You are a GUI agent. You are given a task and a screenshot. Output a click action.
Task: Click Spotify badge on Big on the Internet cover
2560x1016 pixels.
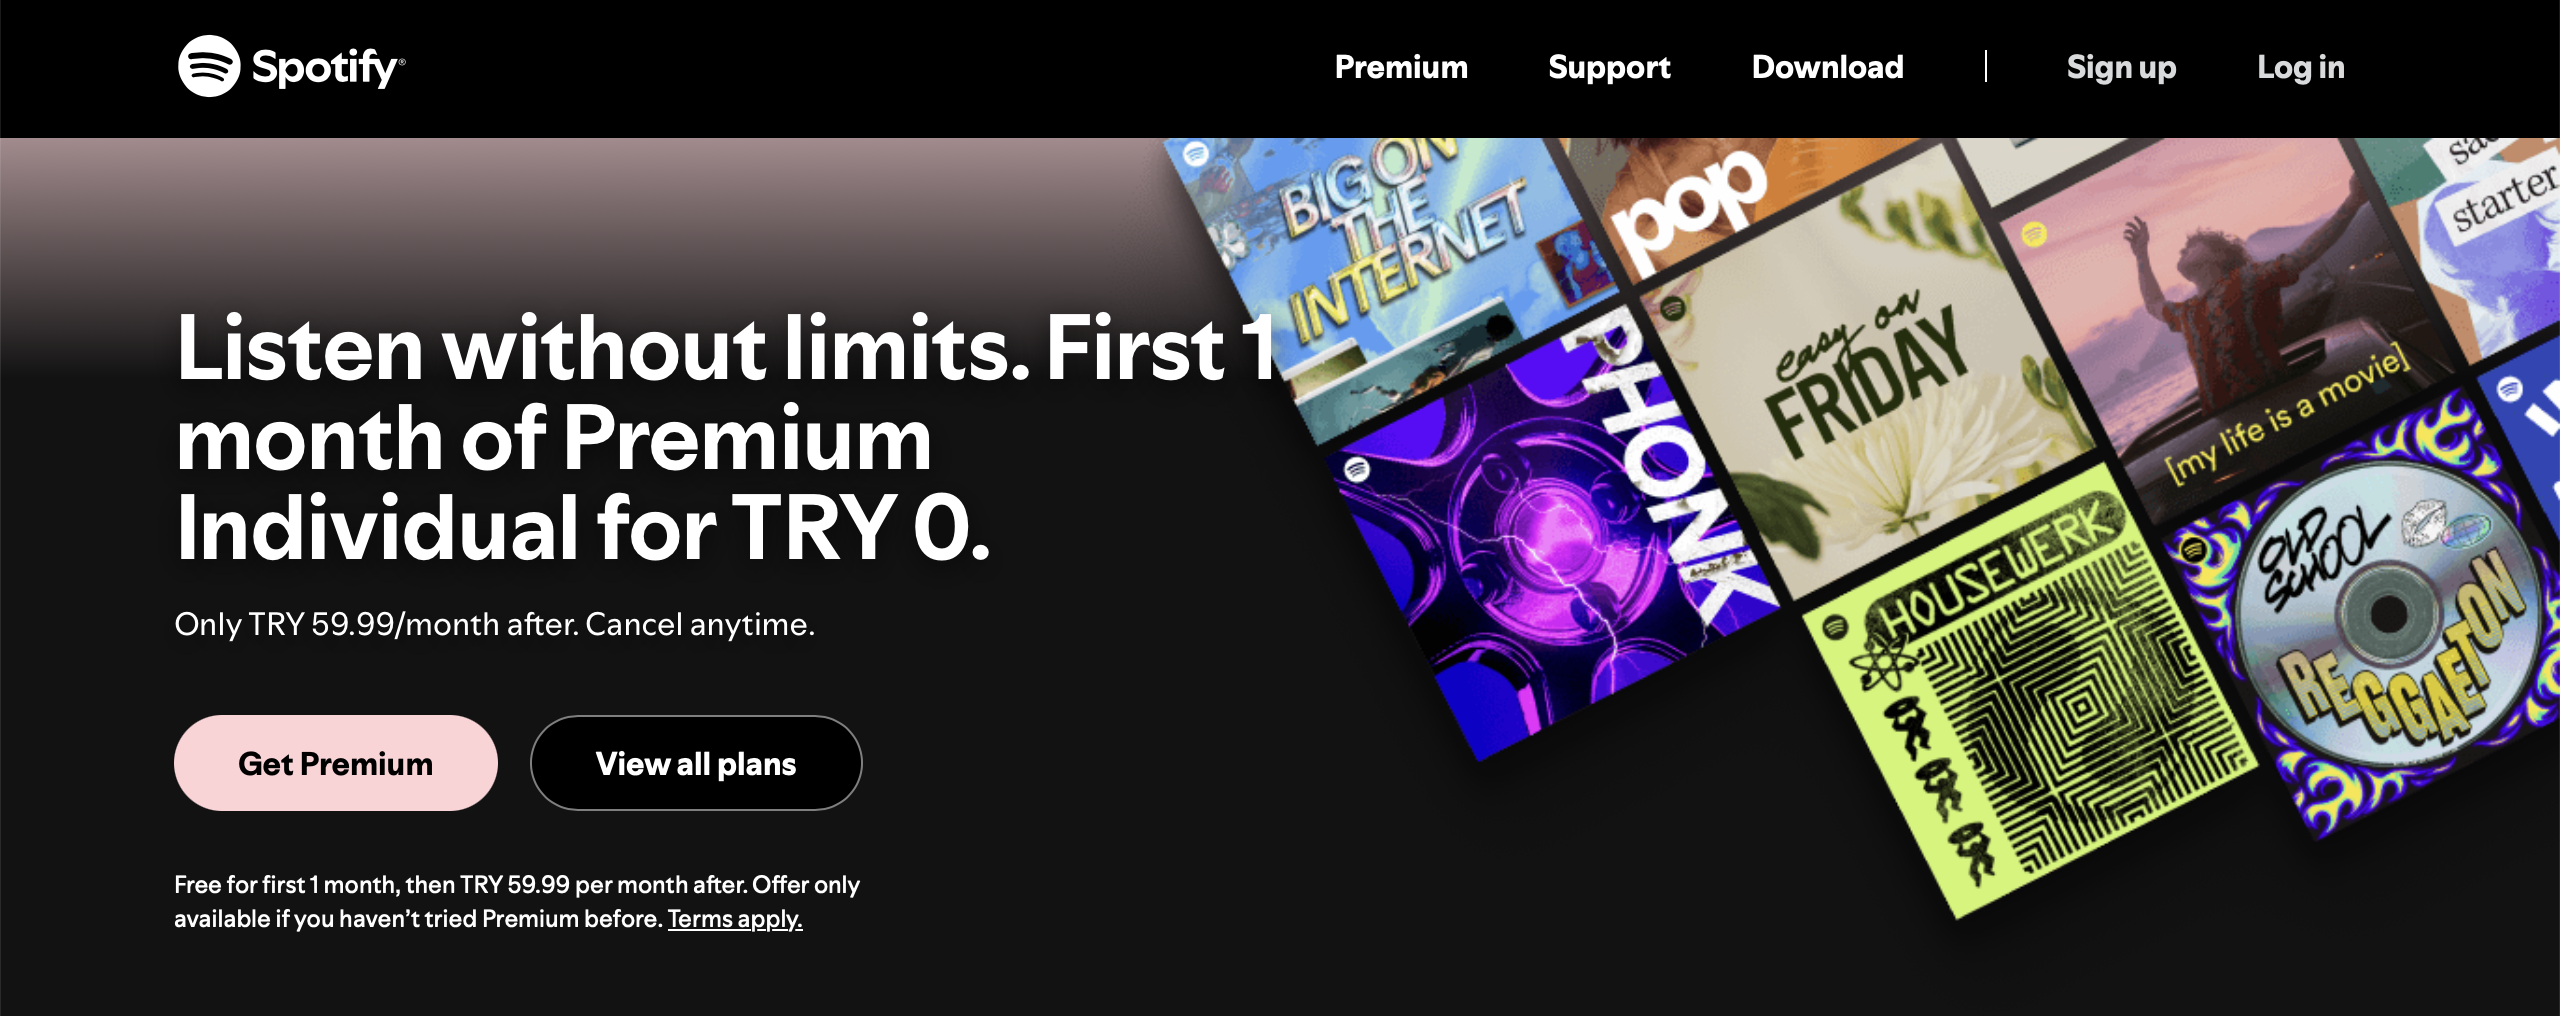tap(1196, 154)
